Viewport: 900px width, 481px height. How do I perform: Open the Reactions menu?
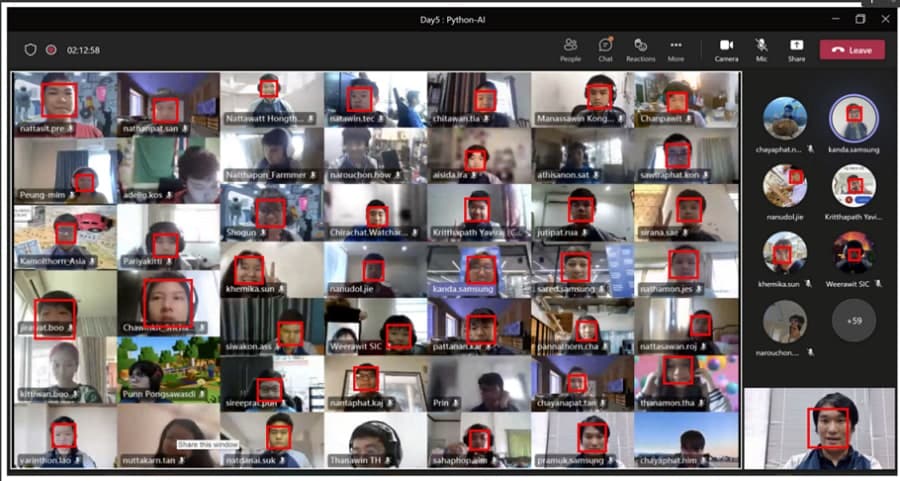(x=640, y=49)
